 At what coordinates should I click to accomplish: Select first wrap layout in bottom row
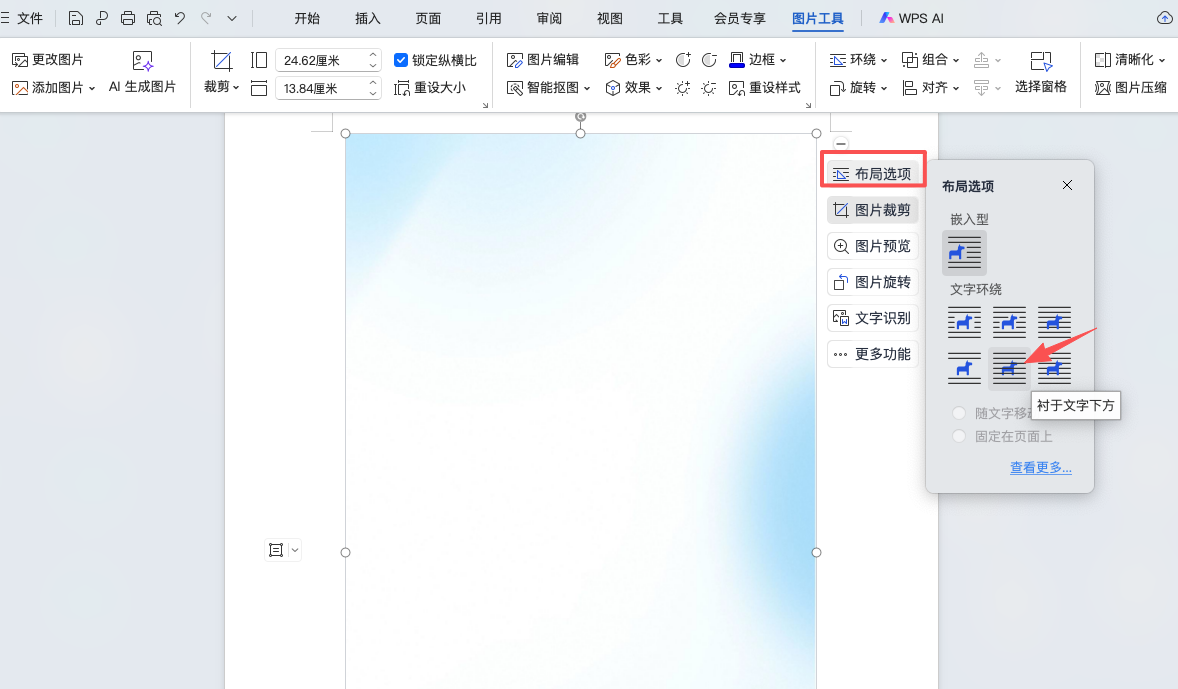pyautogui.click(x=964, y=368)
